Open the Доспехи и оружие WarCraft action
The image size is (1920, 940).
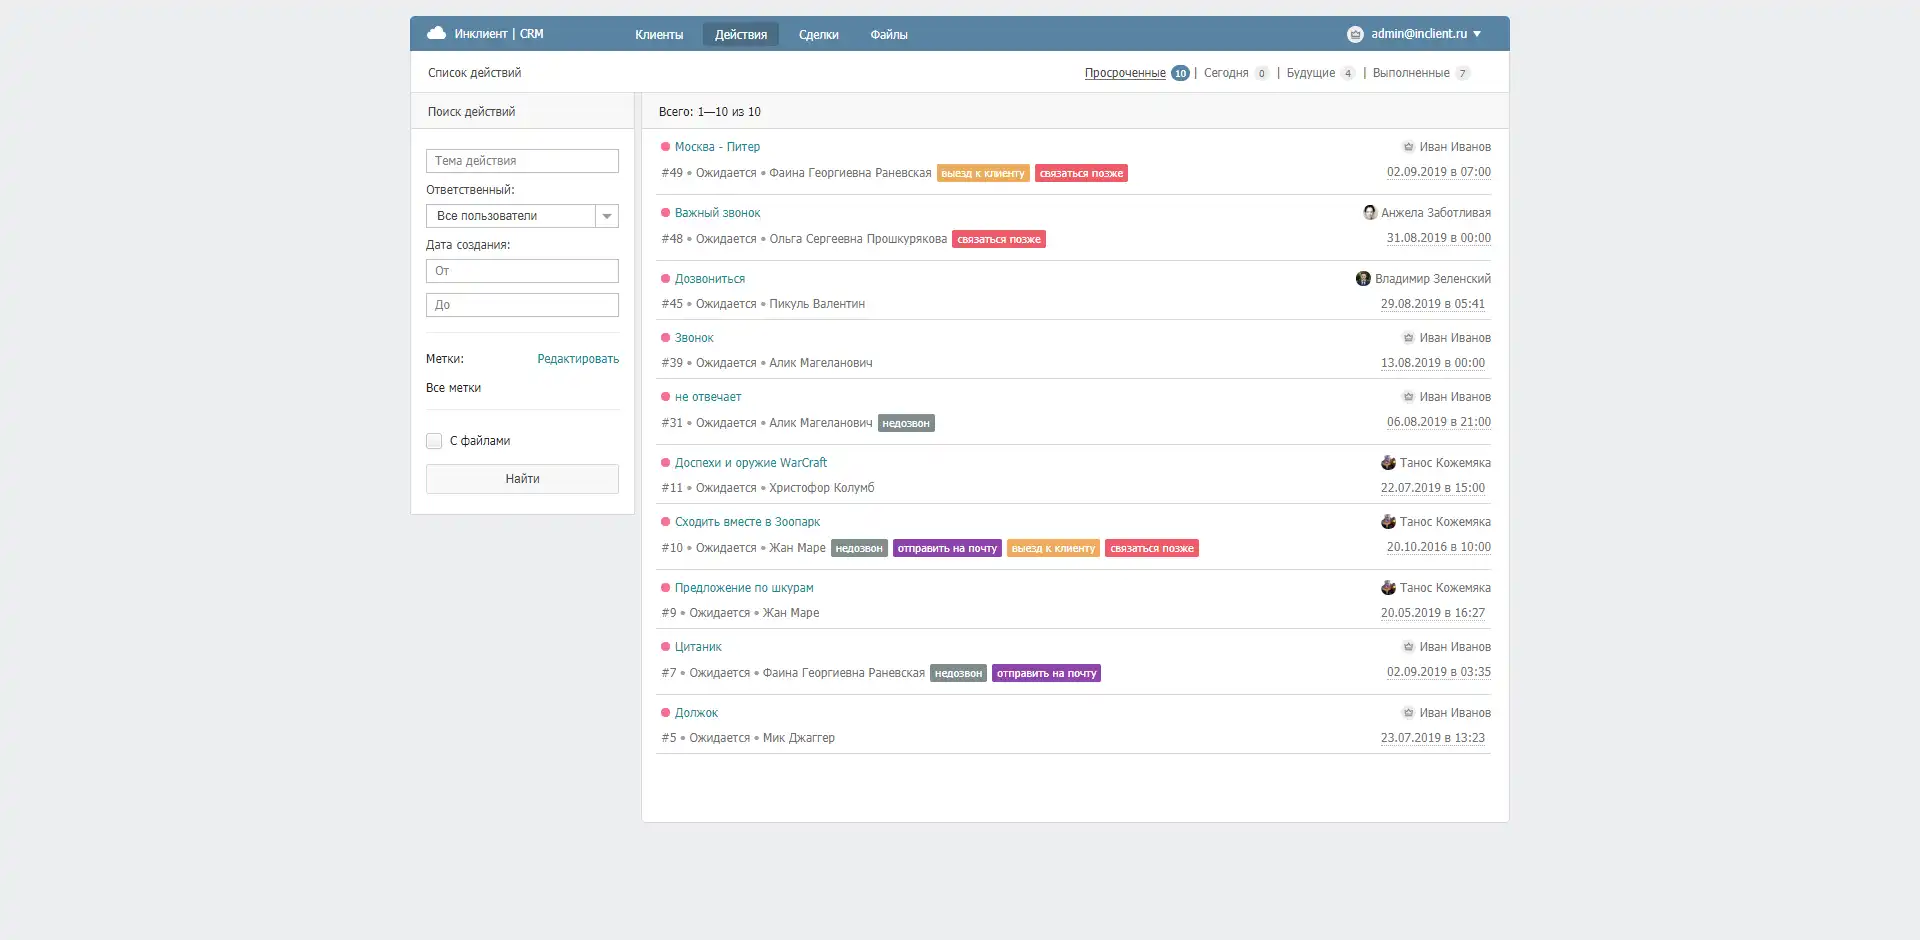click(x=751, y=463)
